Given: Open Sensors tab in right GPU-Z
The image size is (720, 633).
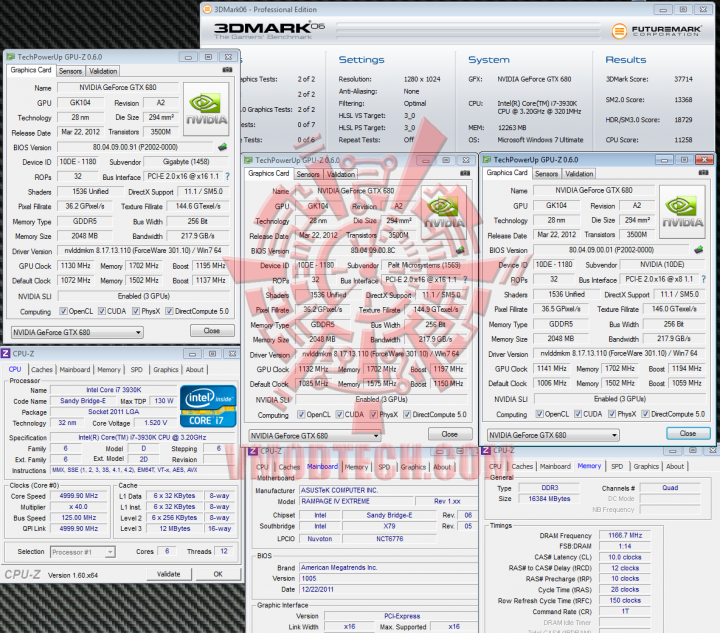Looking at the screenshot, I should pos(546,174).
